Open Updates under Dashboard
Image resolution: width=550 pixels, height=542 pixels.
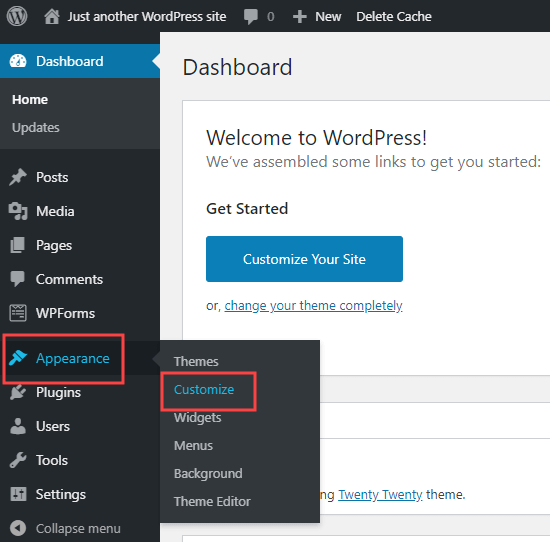tap(36, 128)
